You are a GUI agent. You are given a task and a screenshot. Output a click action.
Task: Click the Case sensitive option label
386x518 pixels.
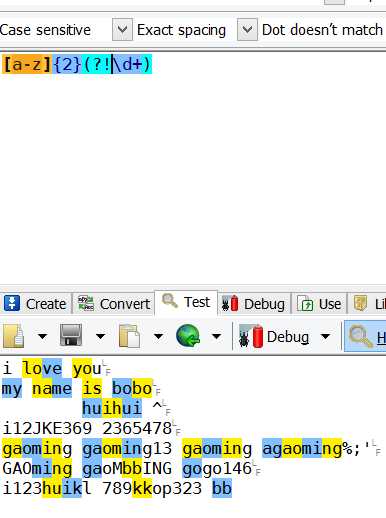point(45,30)
